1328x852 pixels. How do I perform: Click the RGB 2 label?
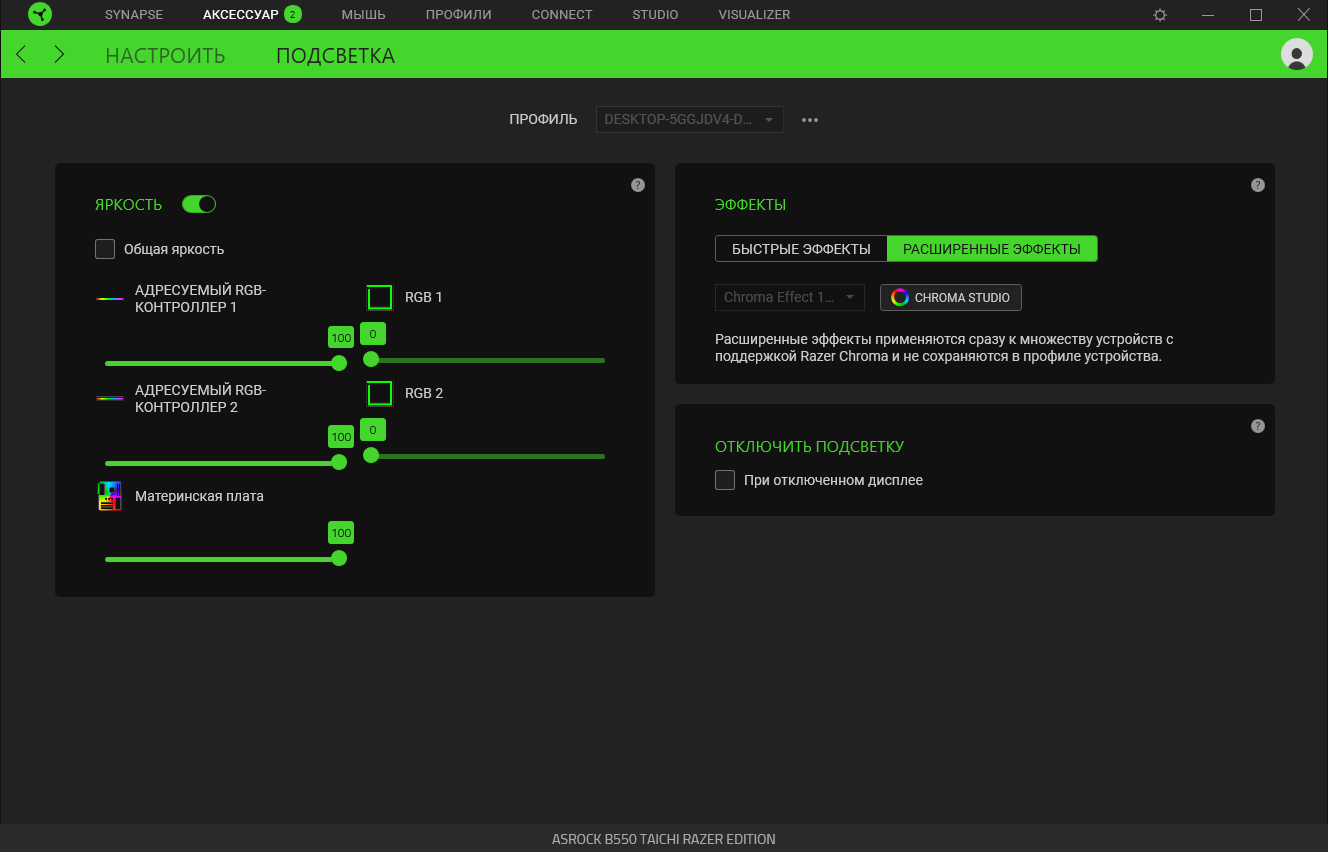pyautogui.click(x=424, y=393)
